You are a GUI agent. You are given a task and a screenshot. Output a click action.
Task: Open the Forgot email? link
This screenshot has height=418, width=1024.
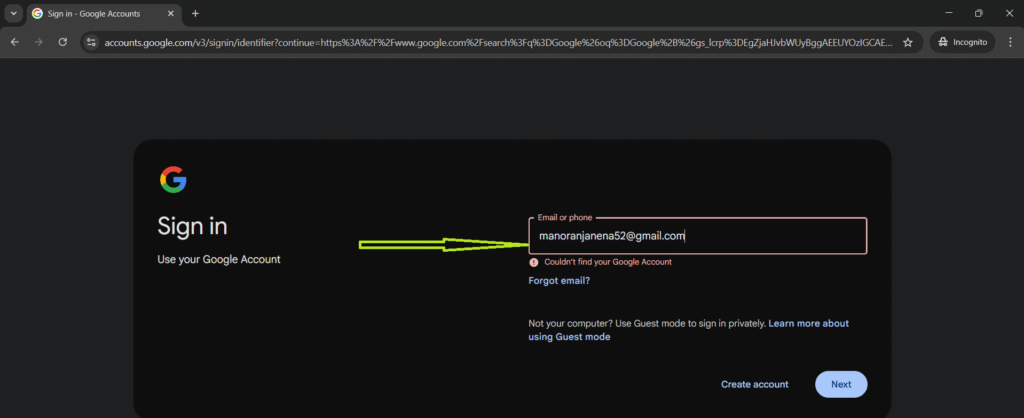(559, 281)
